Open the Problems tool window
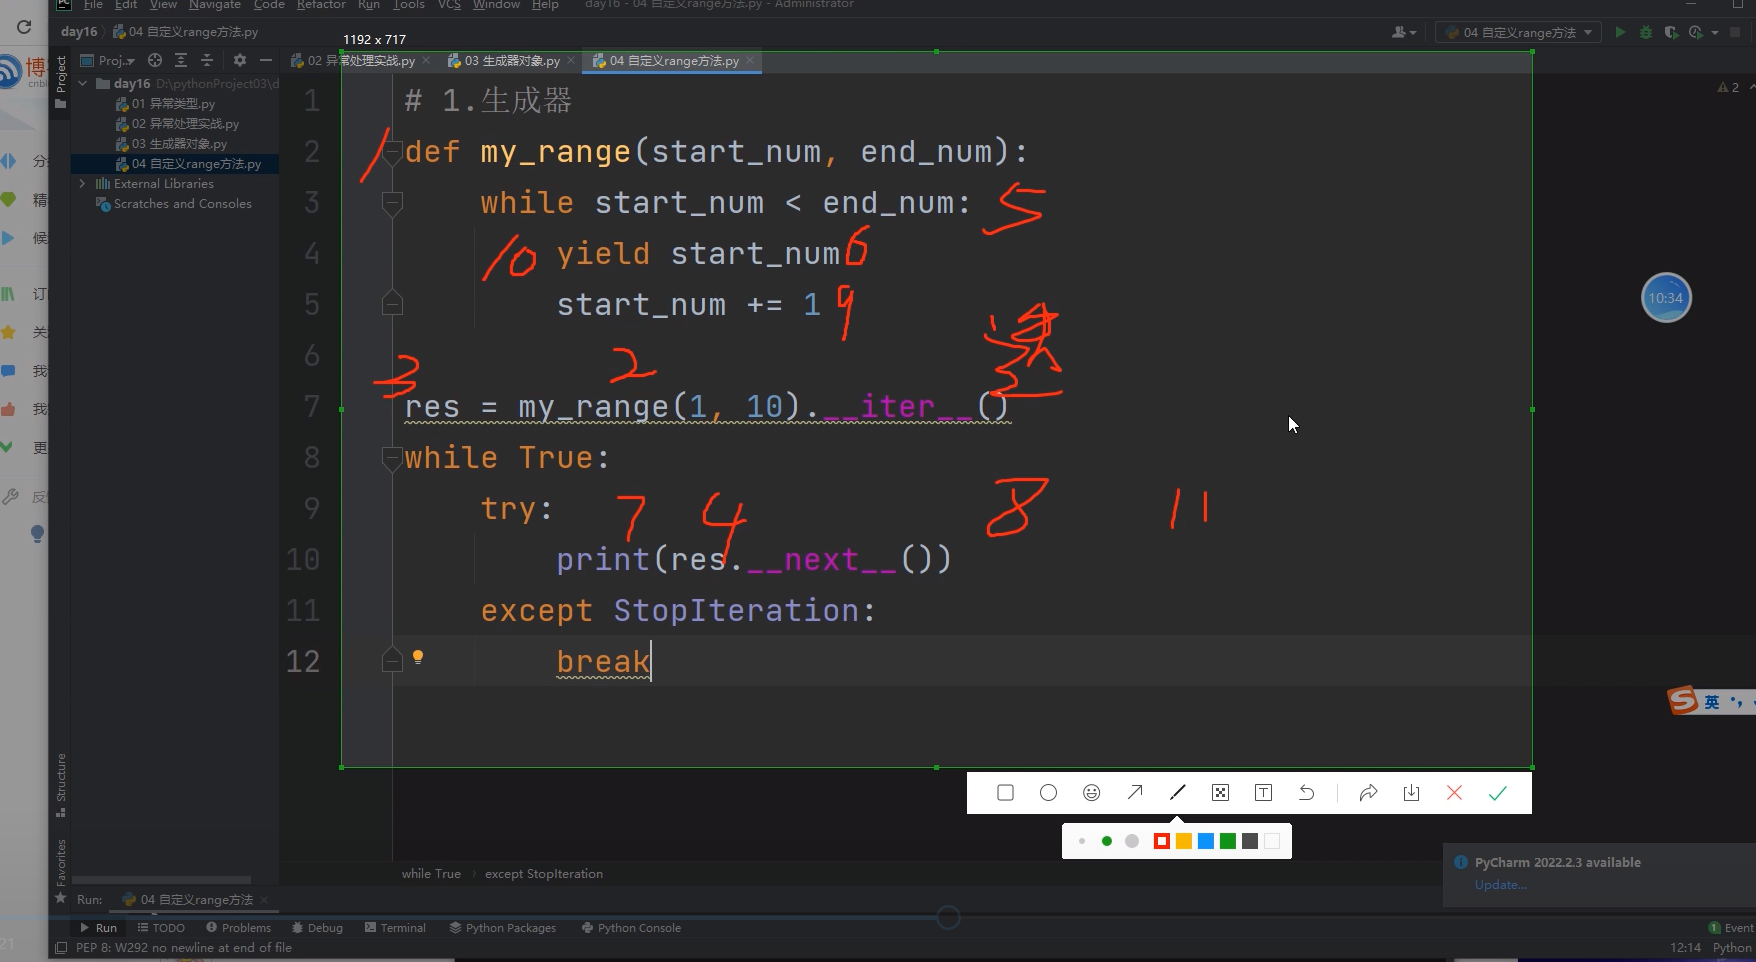This screenshot has width=1756, height=962. [x=238, y=928]
